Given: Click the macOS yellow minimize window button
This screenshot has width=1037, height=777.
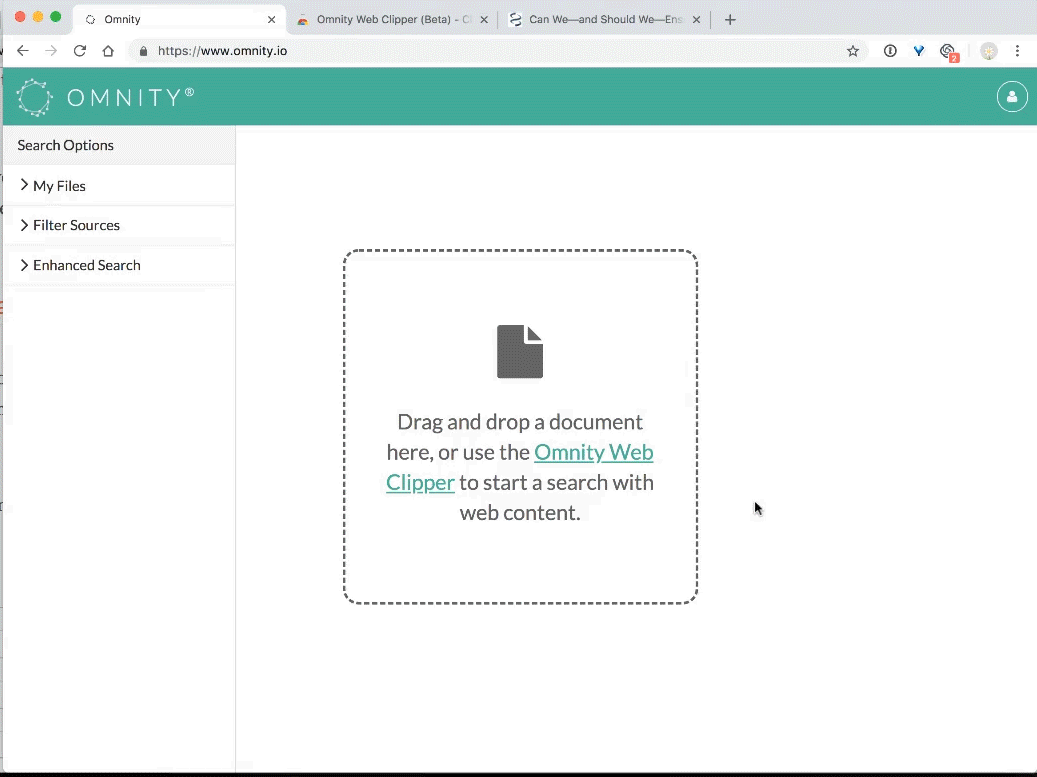Looking at the screenshot, I should point(38,17).
